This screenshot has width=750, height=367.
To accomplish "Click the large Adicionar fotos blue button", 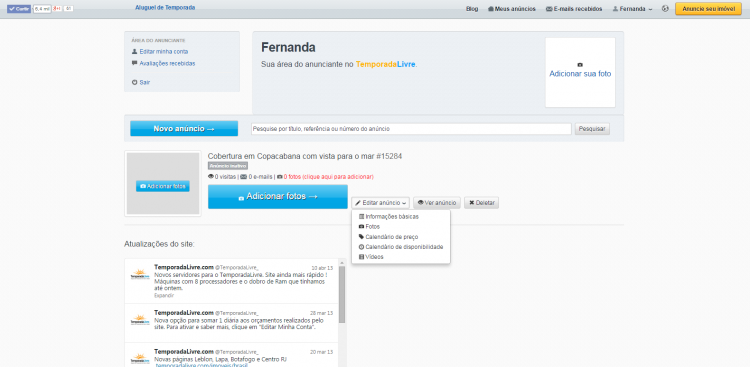I will click(x=278, y=197).
